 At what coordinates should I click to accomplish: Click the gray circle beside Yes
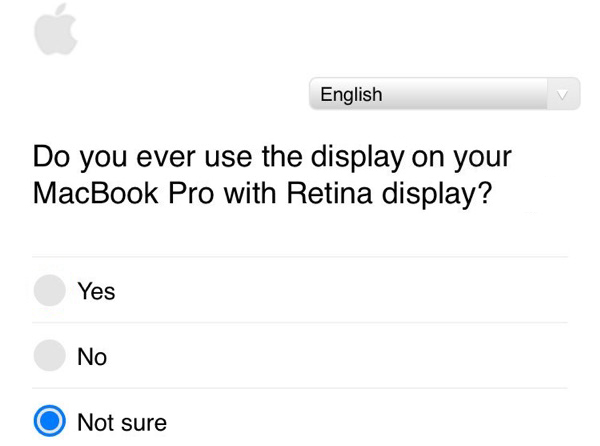(49, 291)
